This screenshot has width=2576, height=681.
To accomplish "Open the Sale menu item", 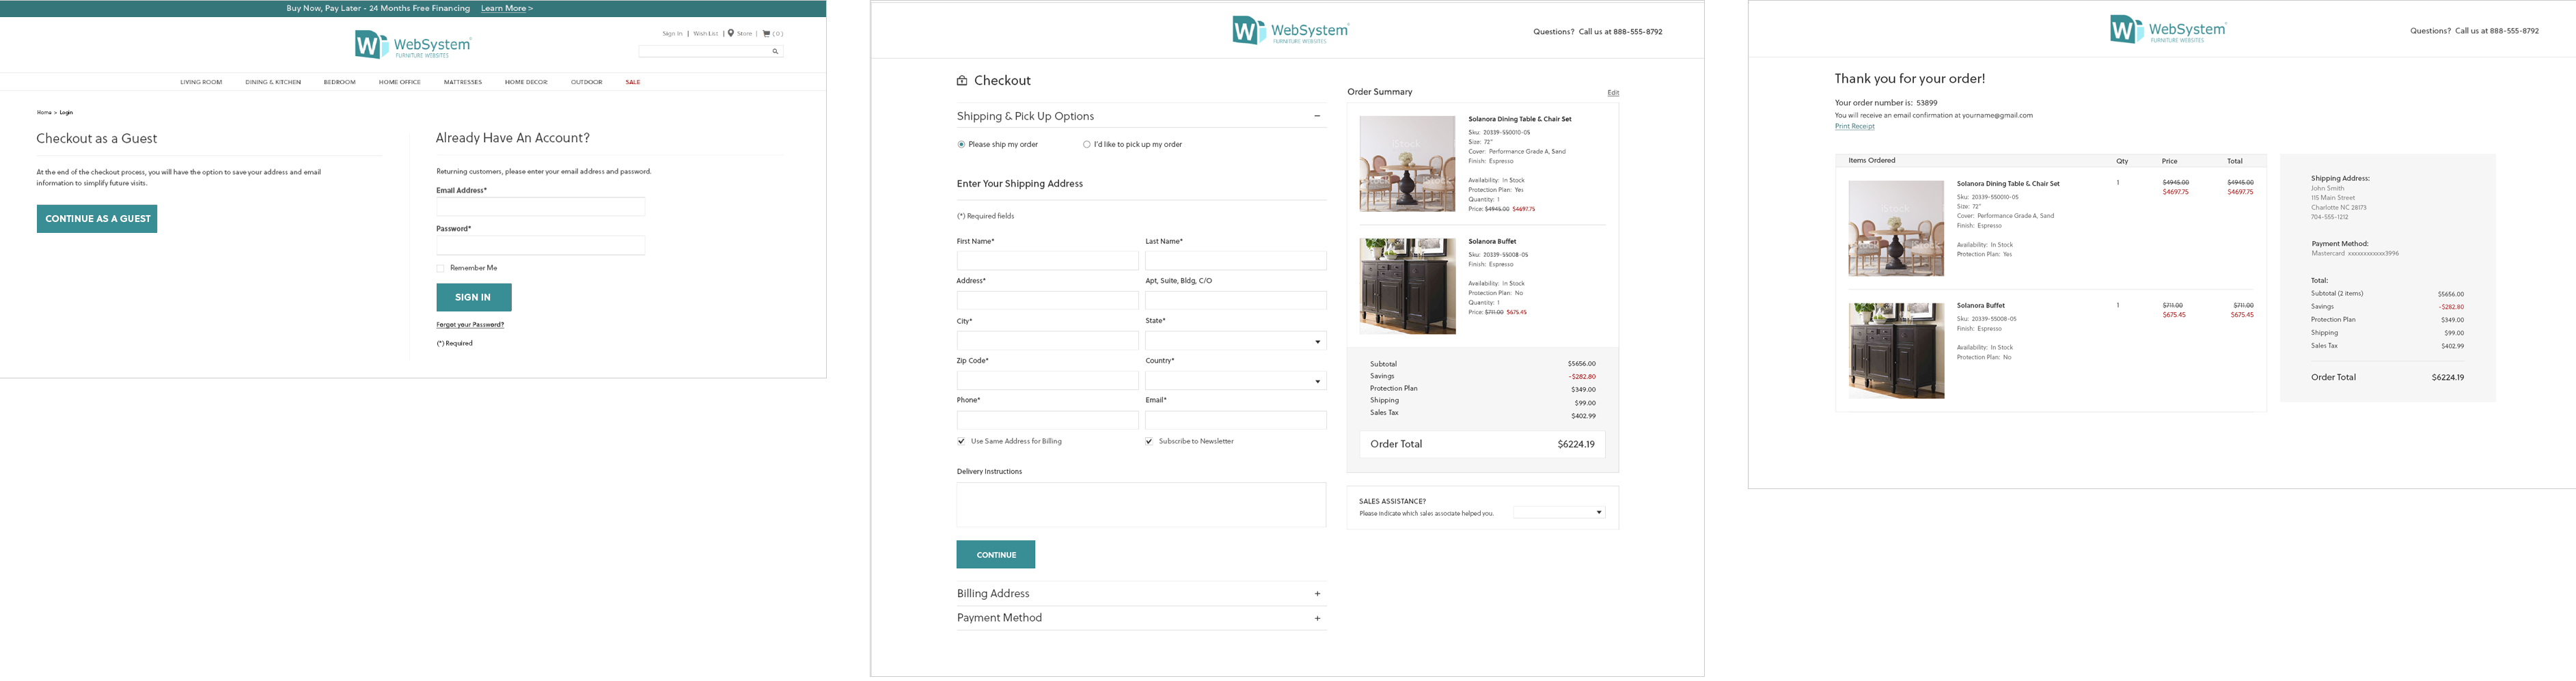I will (x=633, y=82).
